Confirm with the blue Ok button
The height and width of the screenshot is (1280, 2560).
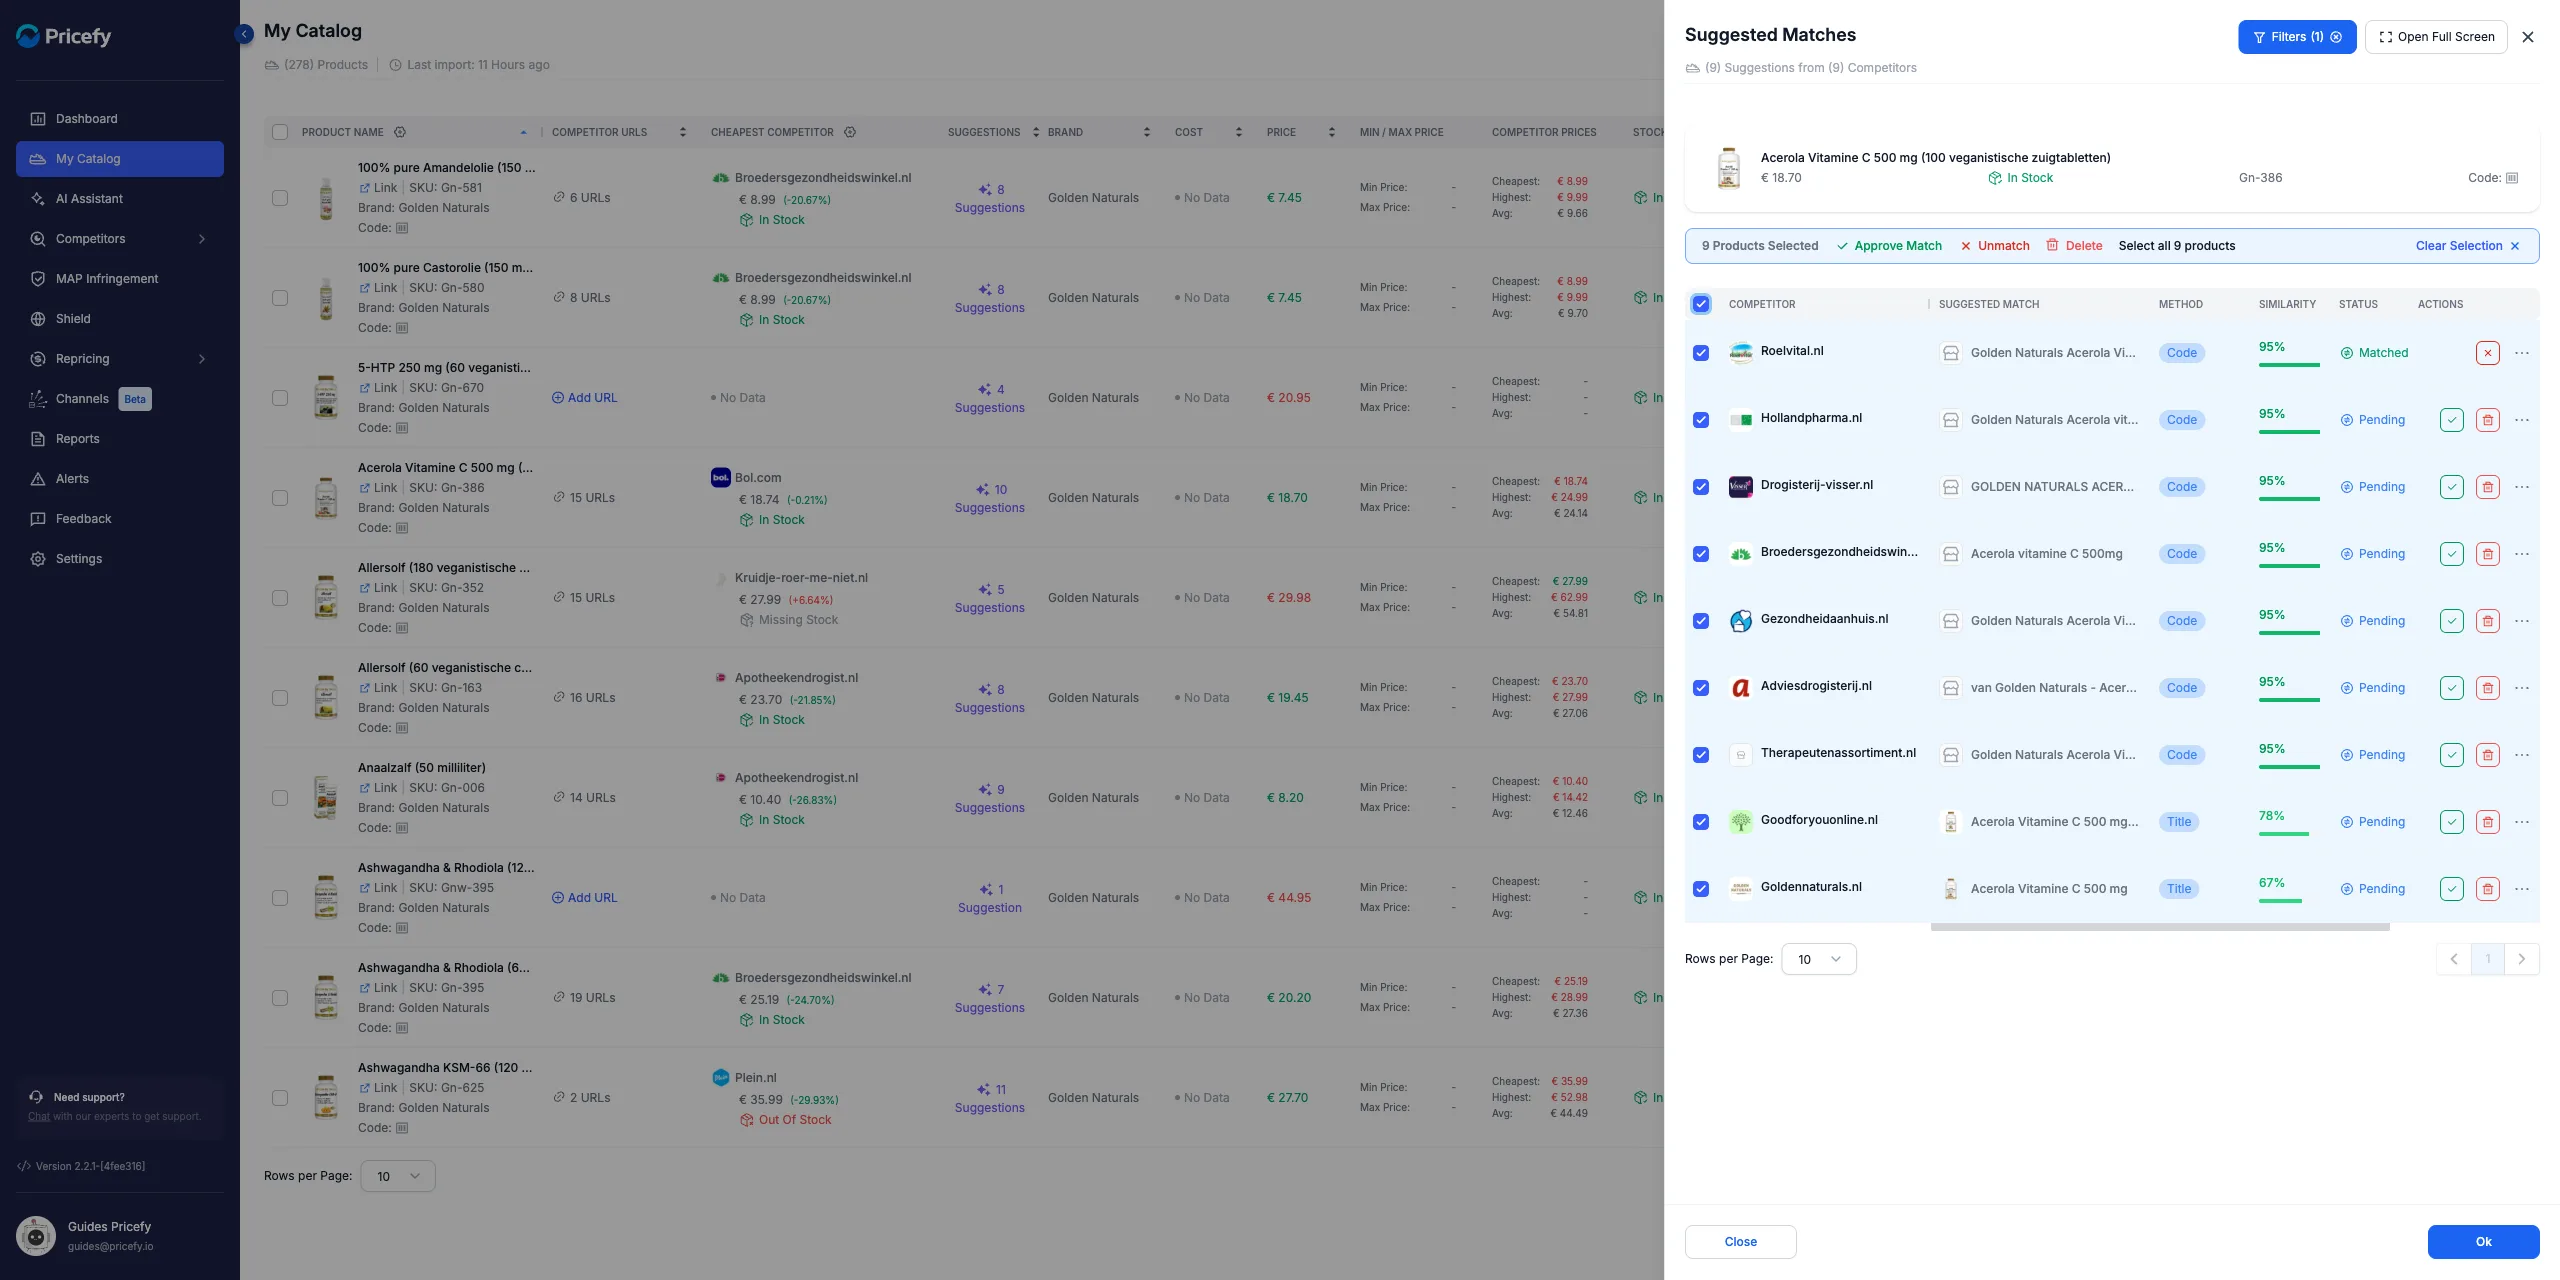click(x=2483, y=1242)
